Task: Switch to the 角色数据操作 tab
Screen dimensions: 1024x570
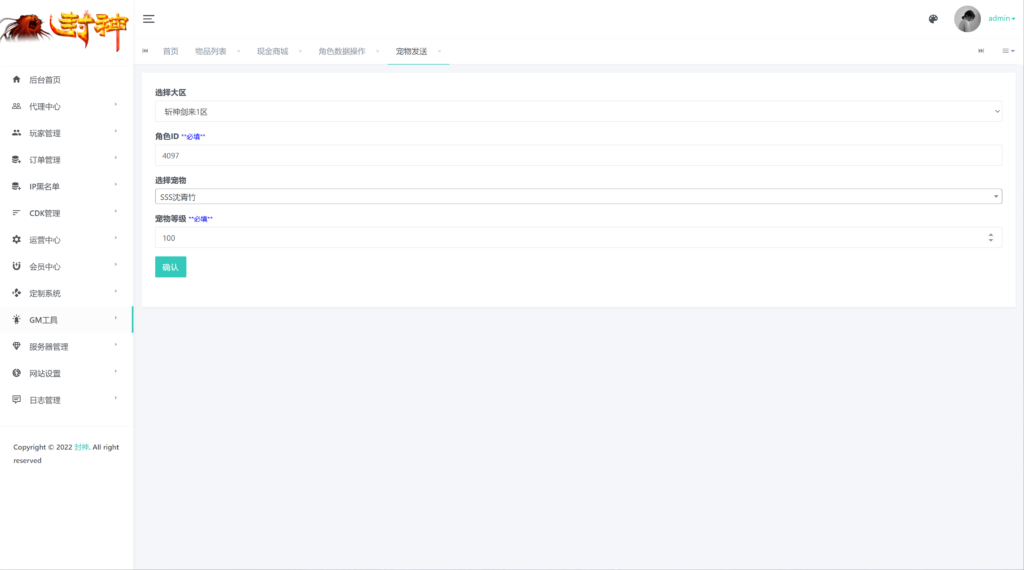Action: coord(341,51)
